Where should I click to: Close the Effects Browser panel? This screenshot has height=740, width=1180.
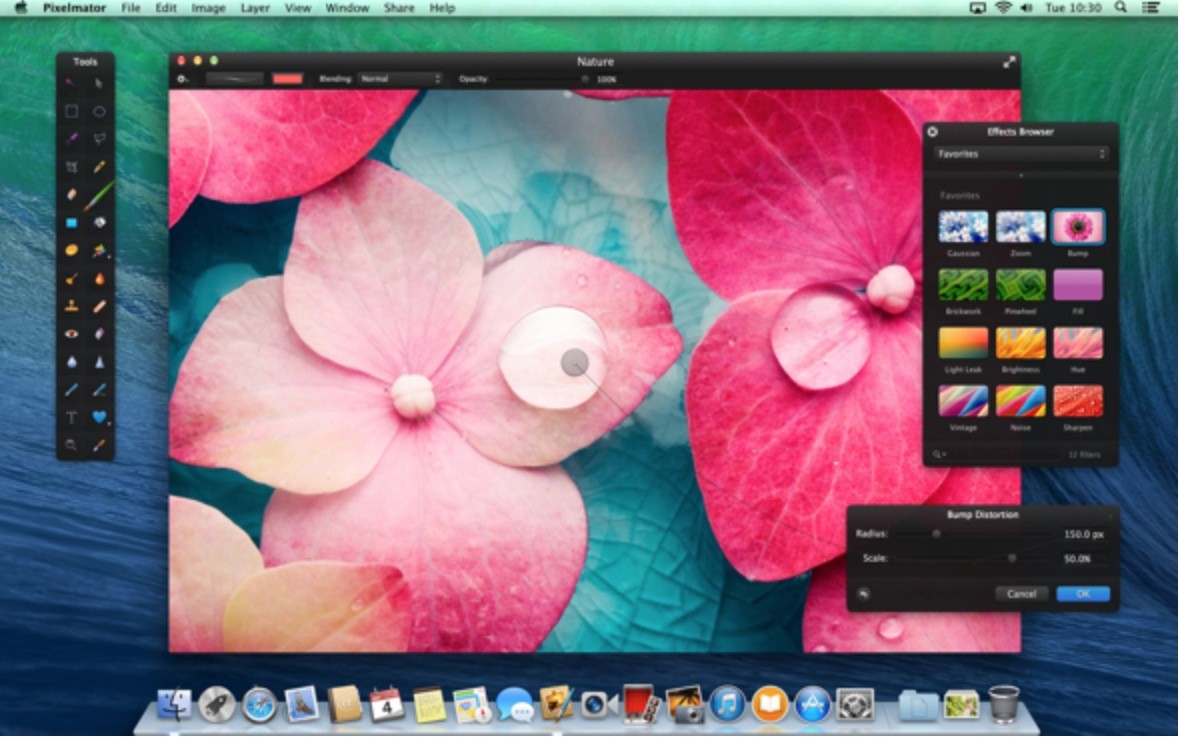point(932,132)
